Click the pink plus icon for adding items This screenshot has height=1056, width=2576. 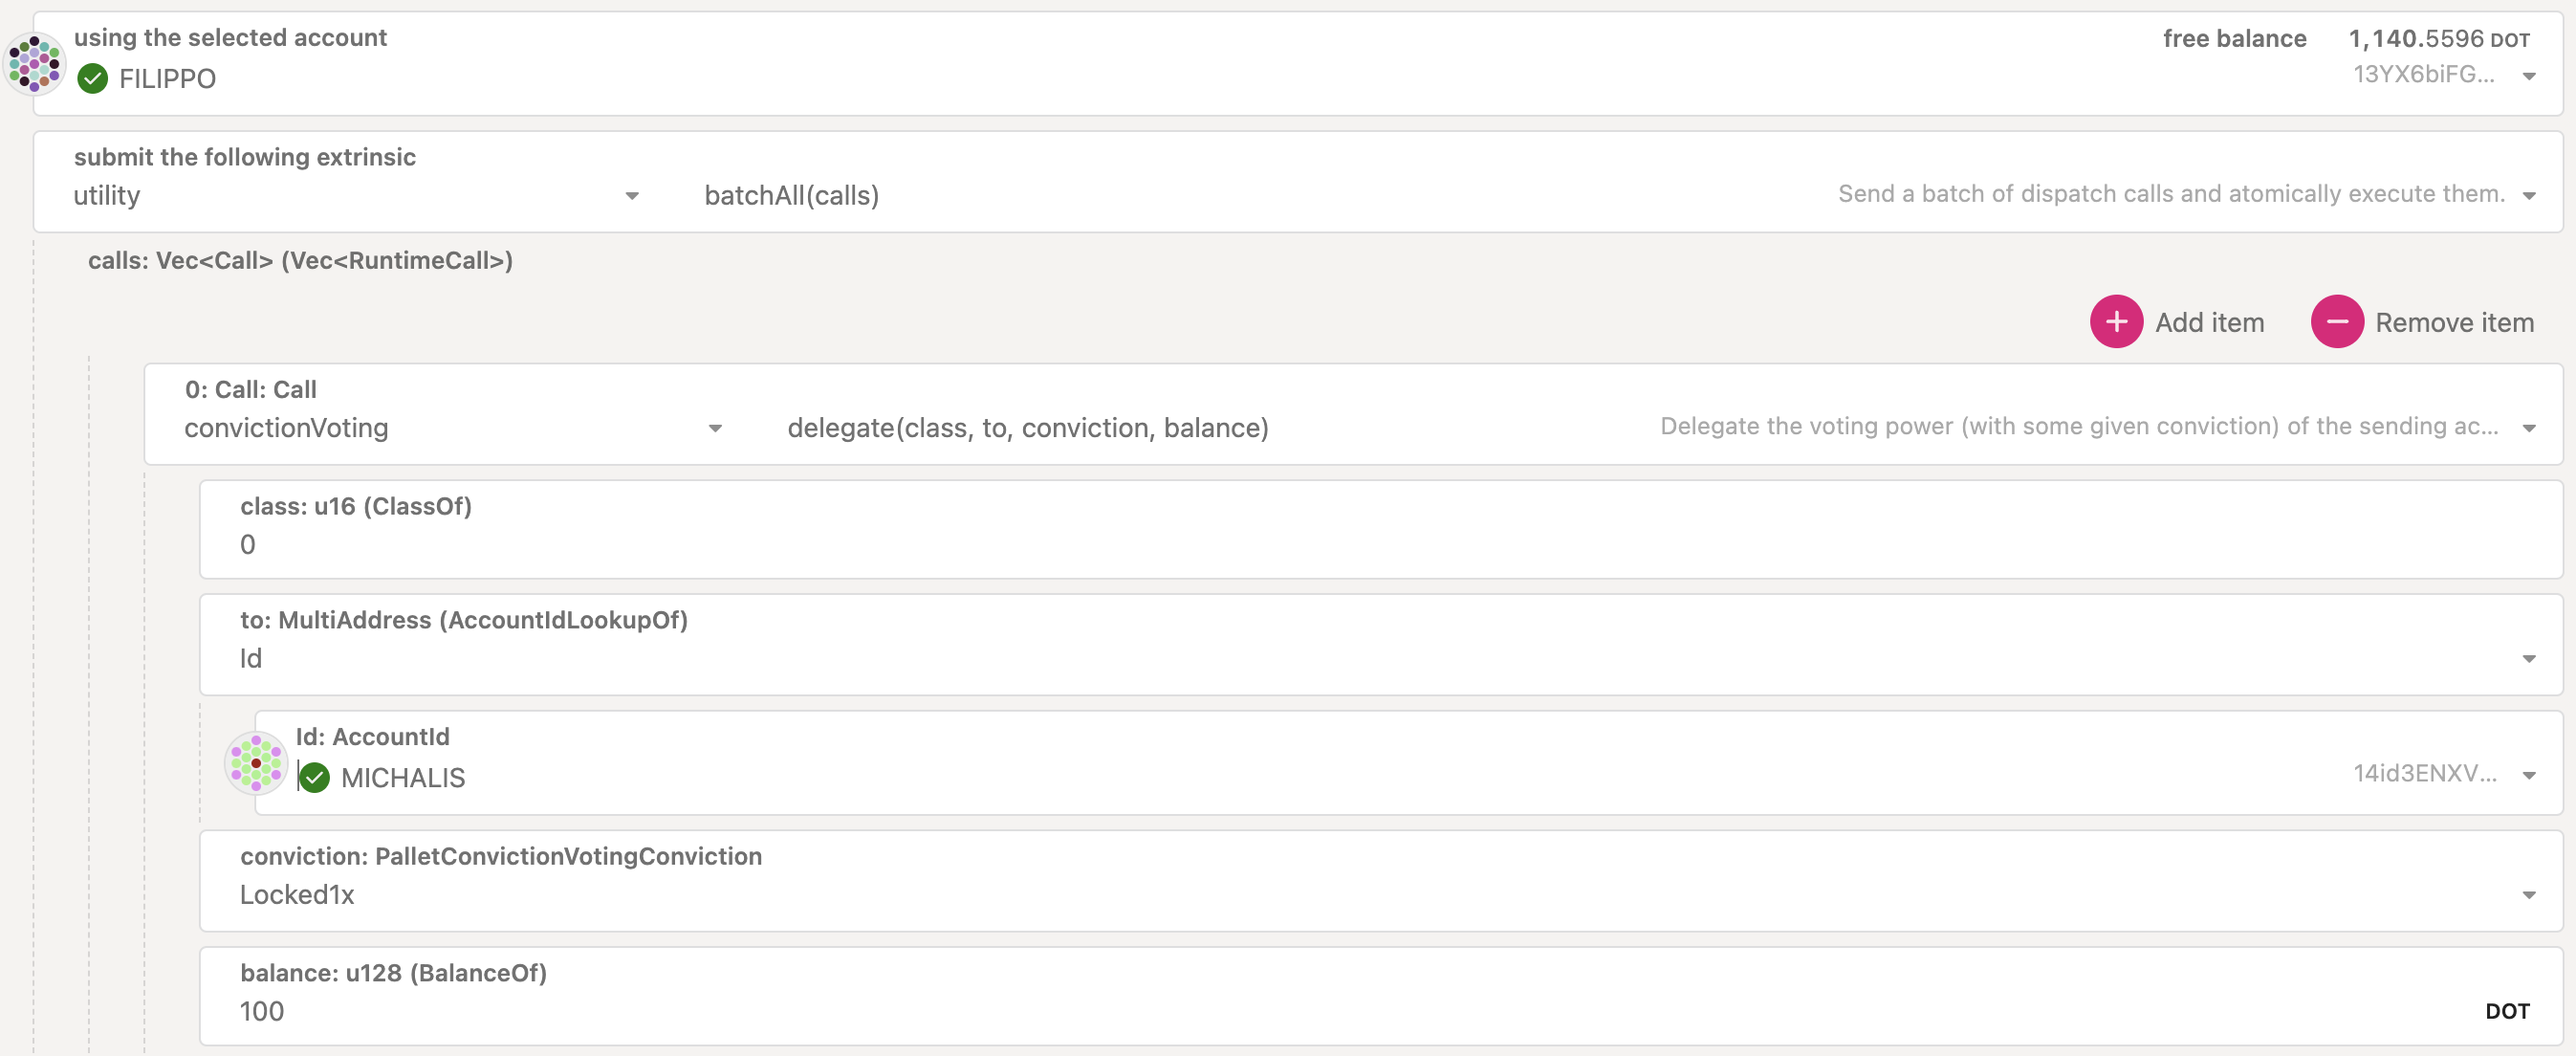[2117, 322]
